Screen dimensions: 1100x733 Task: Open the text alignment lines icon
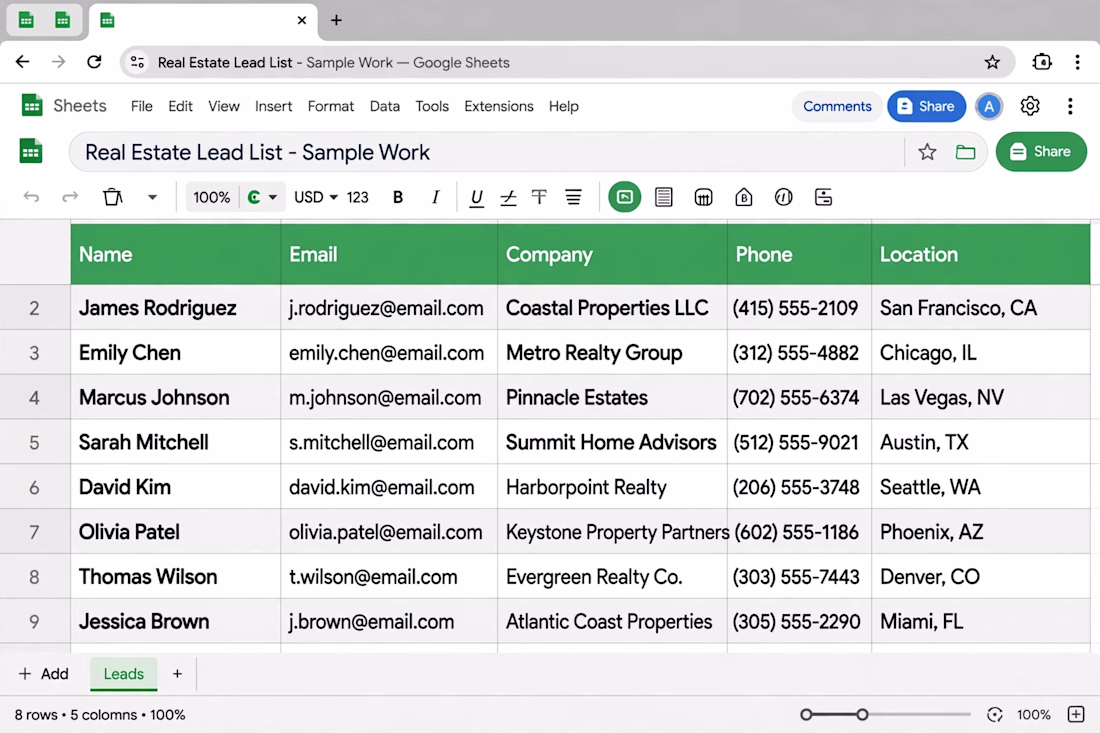click(573, 197)
